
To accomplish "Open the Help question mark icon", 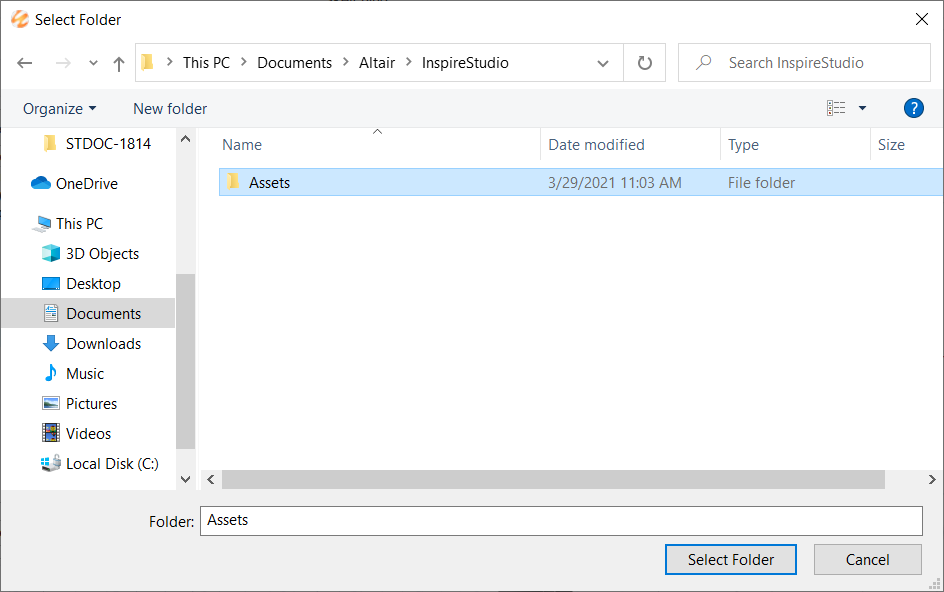I will (913, 108).
